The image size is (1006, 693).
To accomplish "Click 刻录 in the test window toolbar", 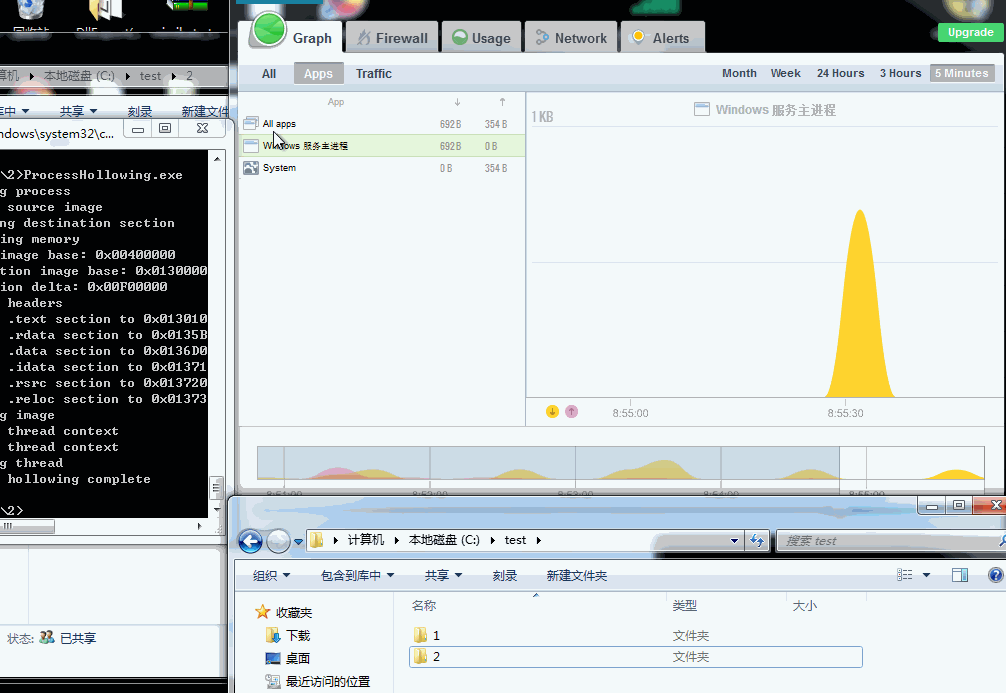I will coord(505,576).
